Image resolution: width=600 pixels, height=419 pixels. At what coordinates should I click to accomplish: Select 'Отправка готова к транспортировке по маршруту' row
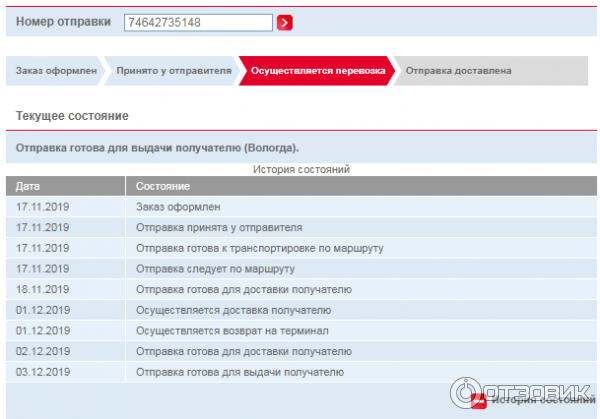pos(260,248)
